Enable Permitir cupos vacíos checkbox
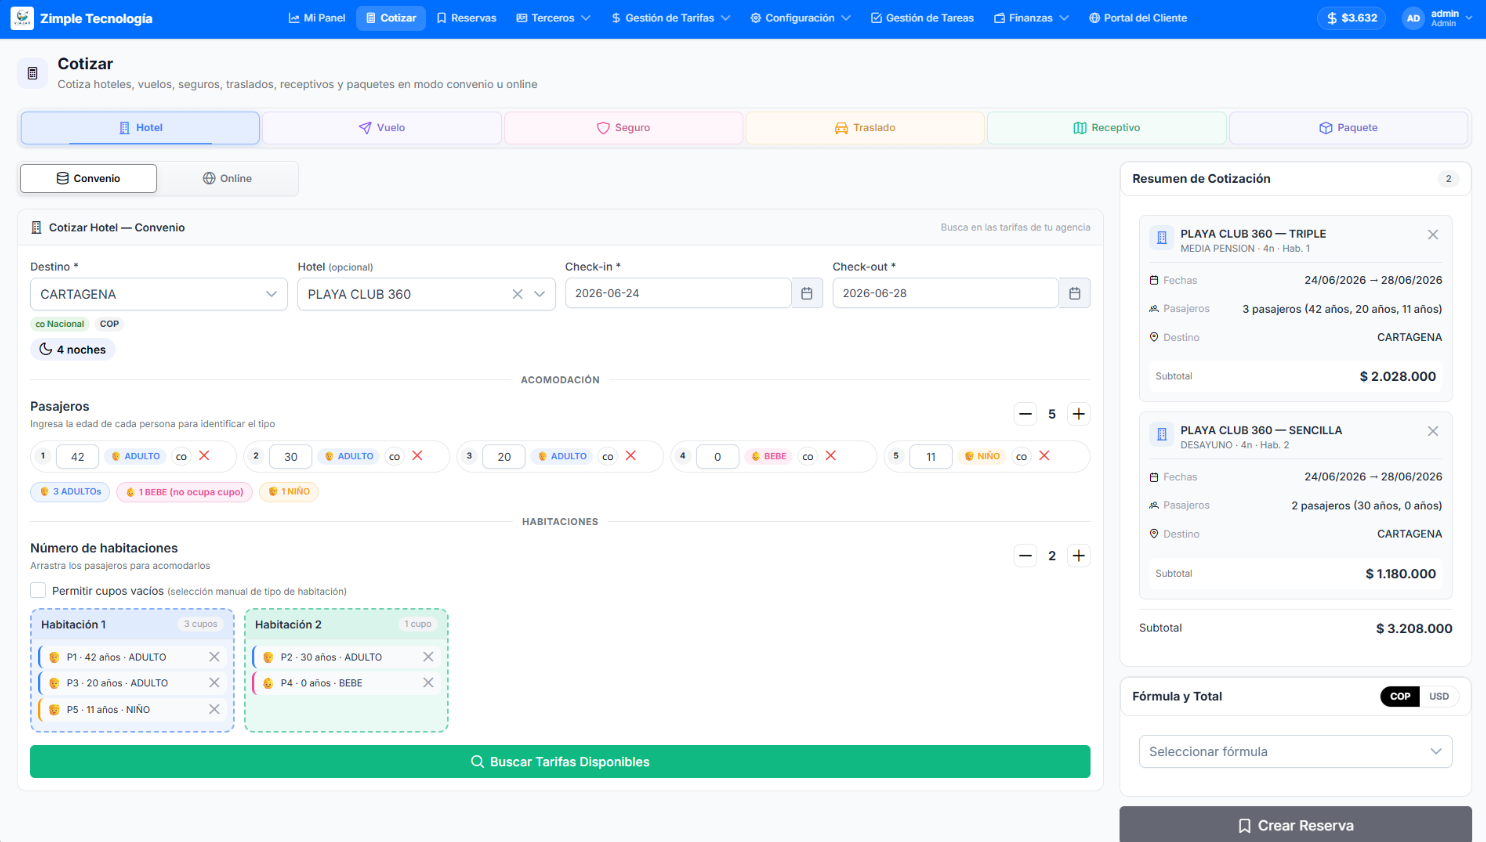The height and width of the screenshot is (842, 1486). [x=38, y=591]
